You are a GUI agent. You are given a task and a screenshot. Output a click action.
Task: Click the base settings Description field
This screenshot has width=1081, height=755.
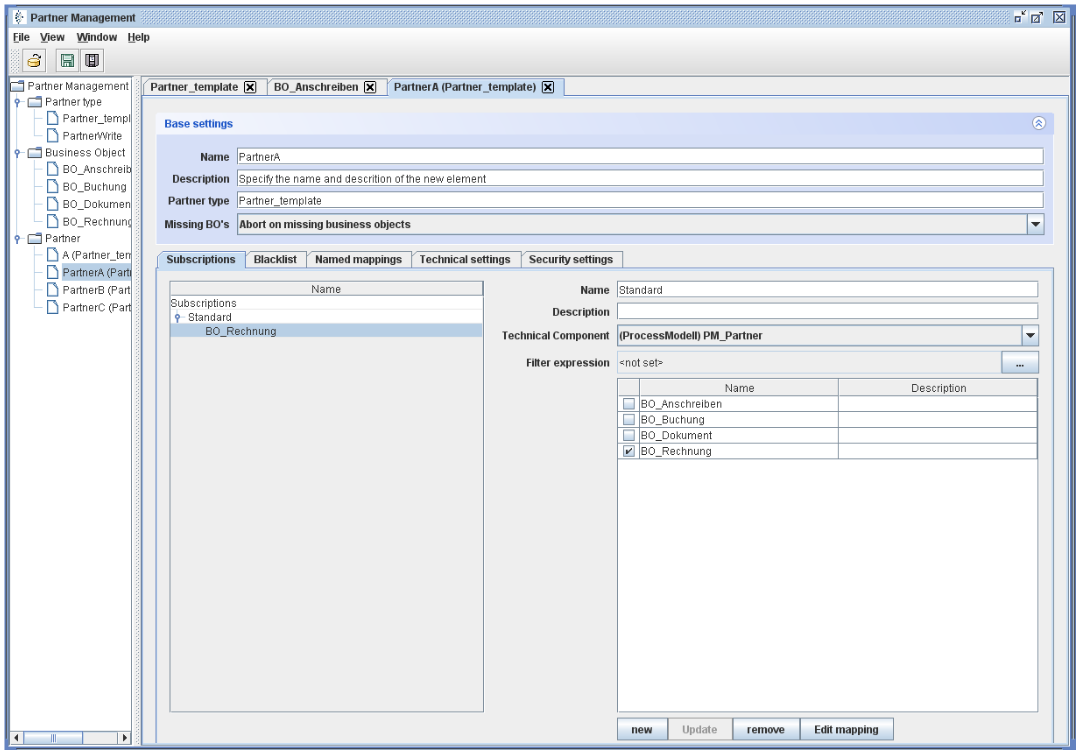tap(640, 179)
